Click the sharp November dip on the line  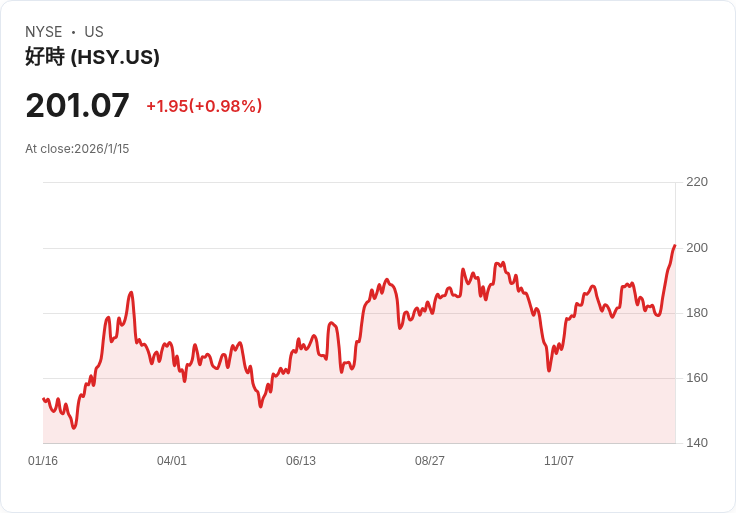[549, 371]
